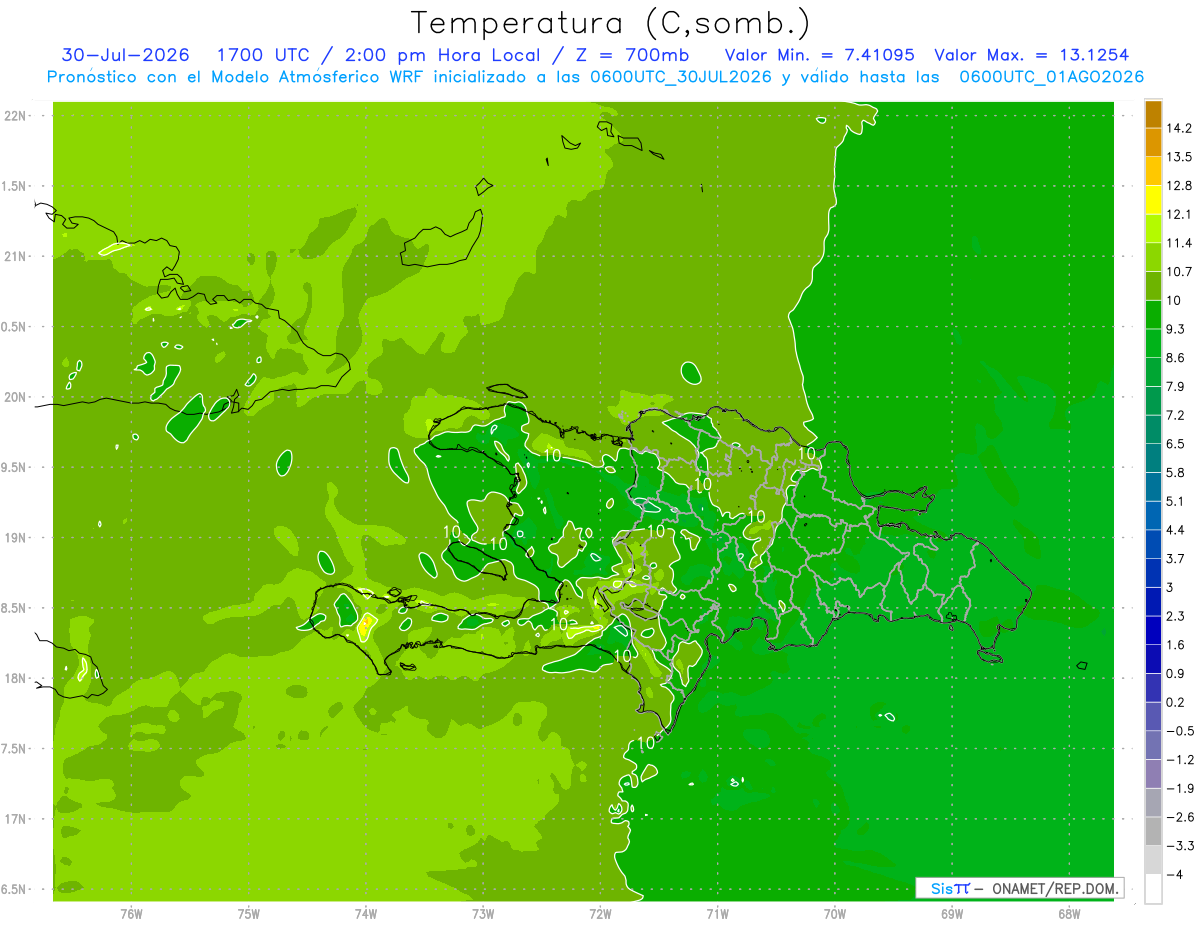1200x927 pixels.
Task: Click the "76W" longitude axis label
Action: 131,913
